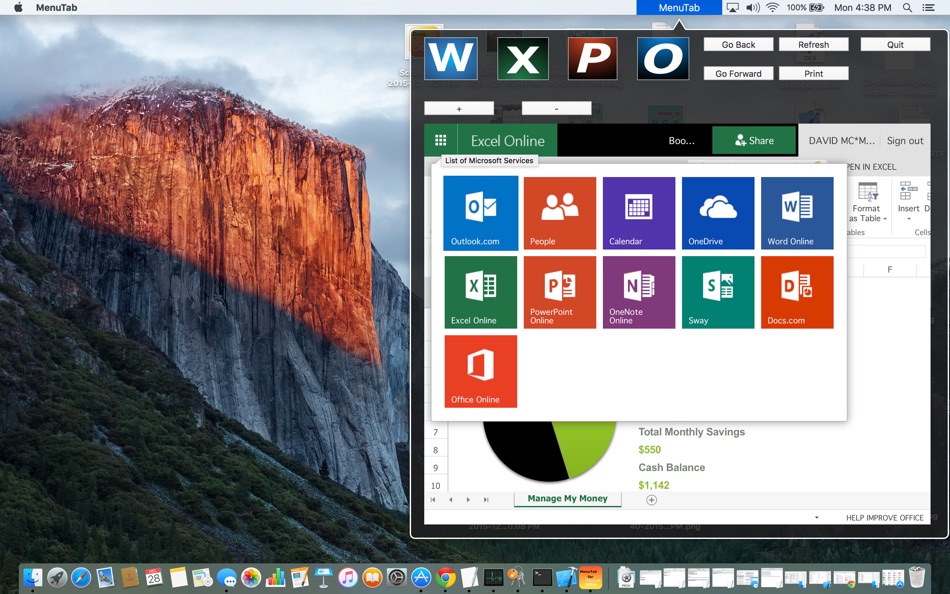Open the Calendar tile
The width and height of the screenshot is (950, 594).
pyautogui.click(x=639, y=213)
